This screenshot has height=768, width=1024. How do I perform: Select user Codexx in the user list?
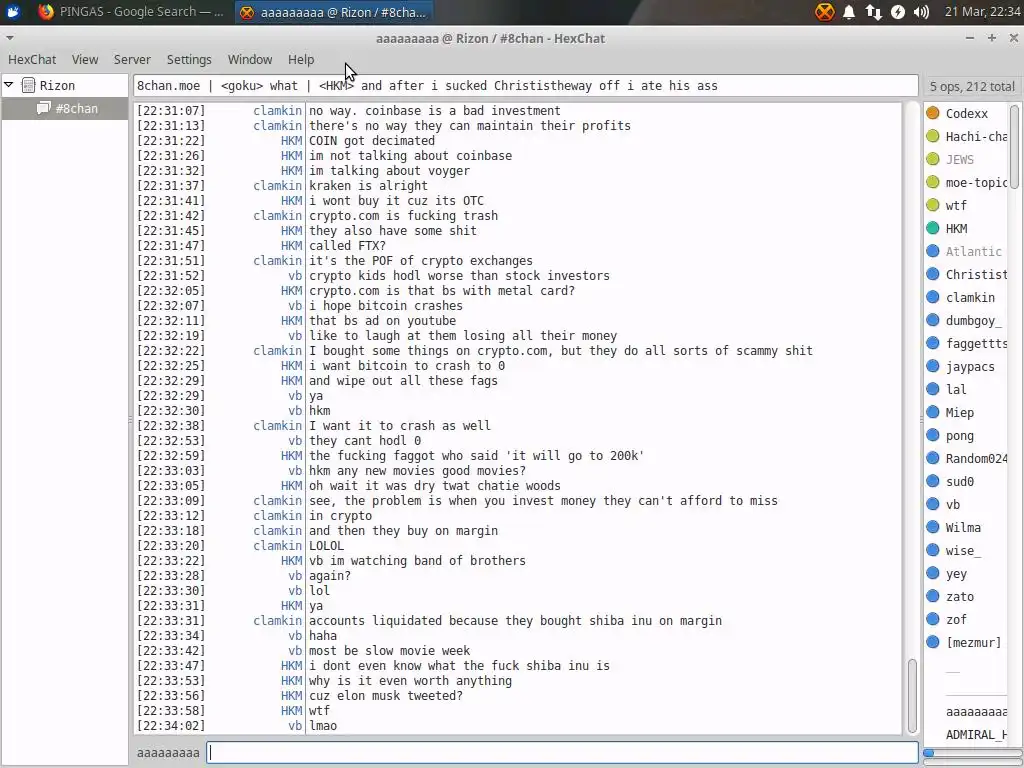coord(967,114)
